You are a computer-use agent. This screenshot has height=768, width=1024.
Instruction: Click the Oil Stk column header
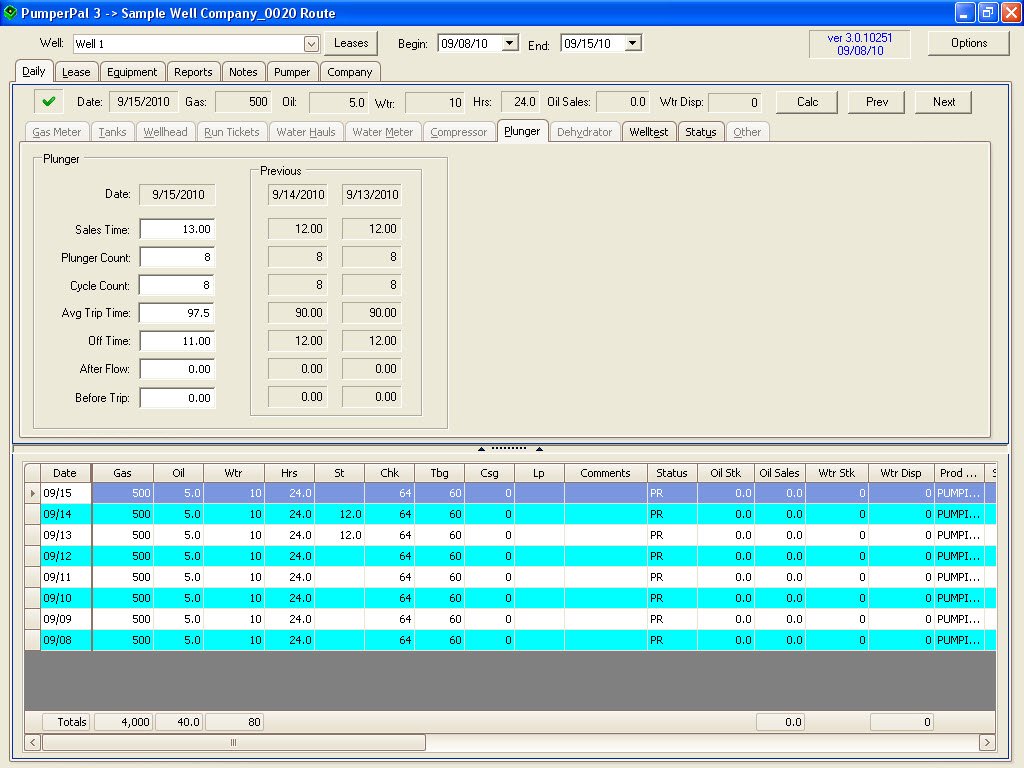pyautogui.click(x=726, y=473)
